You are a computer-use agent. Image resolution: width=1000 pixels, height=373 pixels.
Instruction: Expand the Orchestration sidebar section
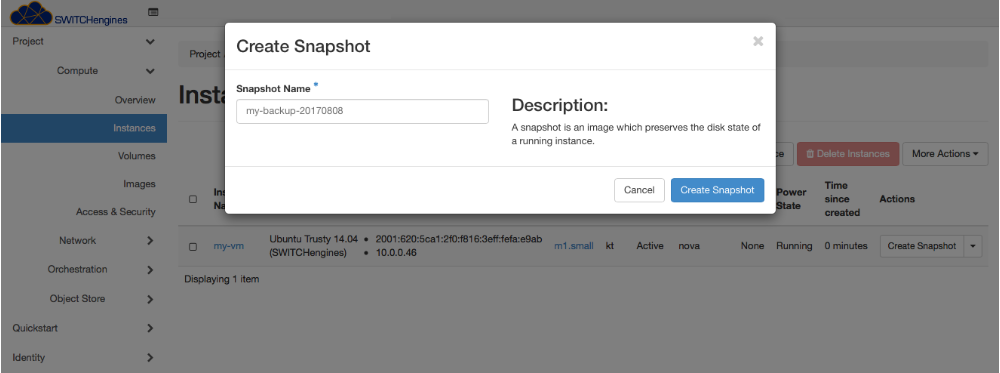tap(84, 270)
